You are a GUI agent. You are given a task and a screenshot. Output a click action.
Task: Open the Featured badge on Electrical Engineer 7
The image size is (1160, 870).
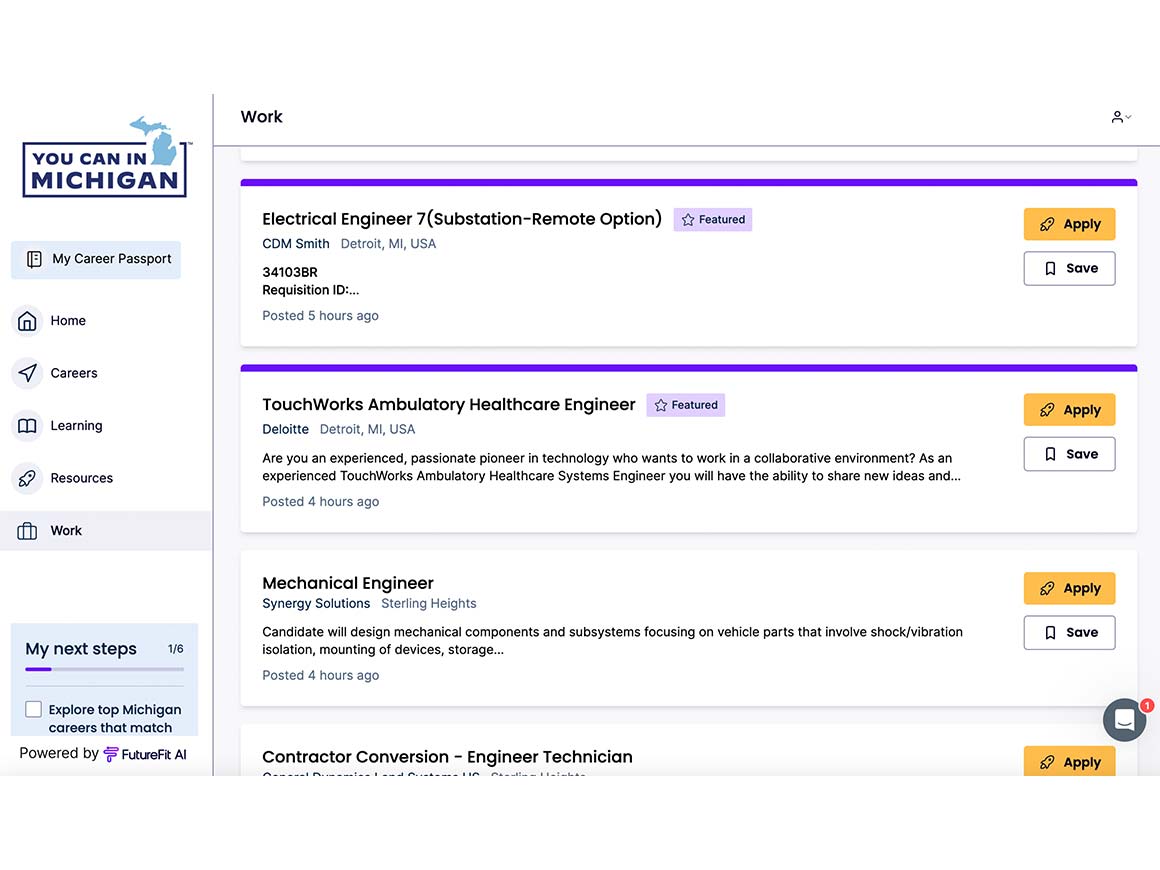[712, 219]
